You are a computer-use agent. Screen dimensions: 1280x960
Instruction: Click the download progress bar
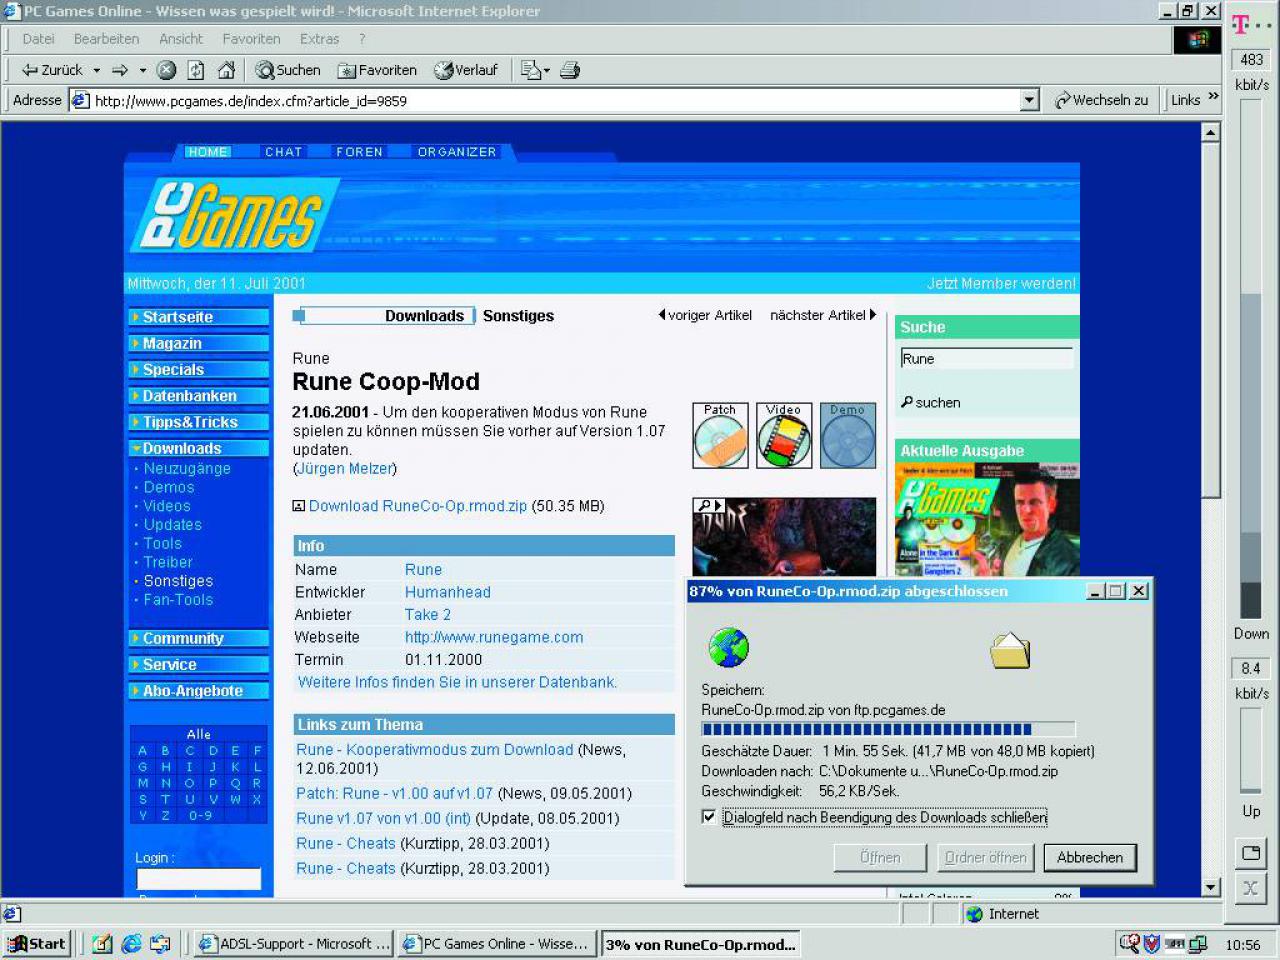888,729
